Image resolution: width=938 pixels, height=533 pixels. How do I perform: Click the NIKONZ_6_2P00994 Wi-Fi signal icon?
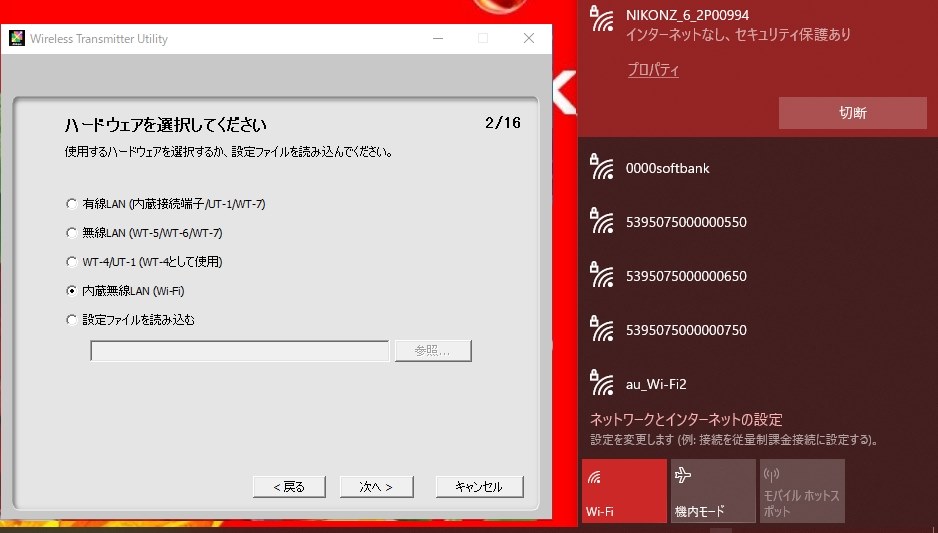601,19
